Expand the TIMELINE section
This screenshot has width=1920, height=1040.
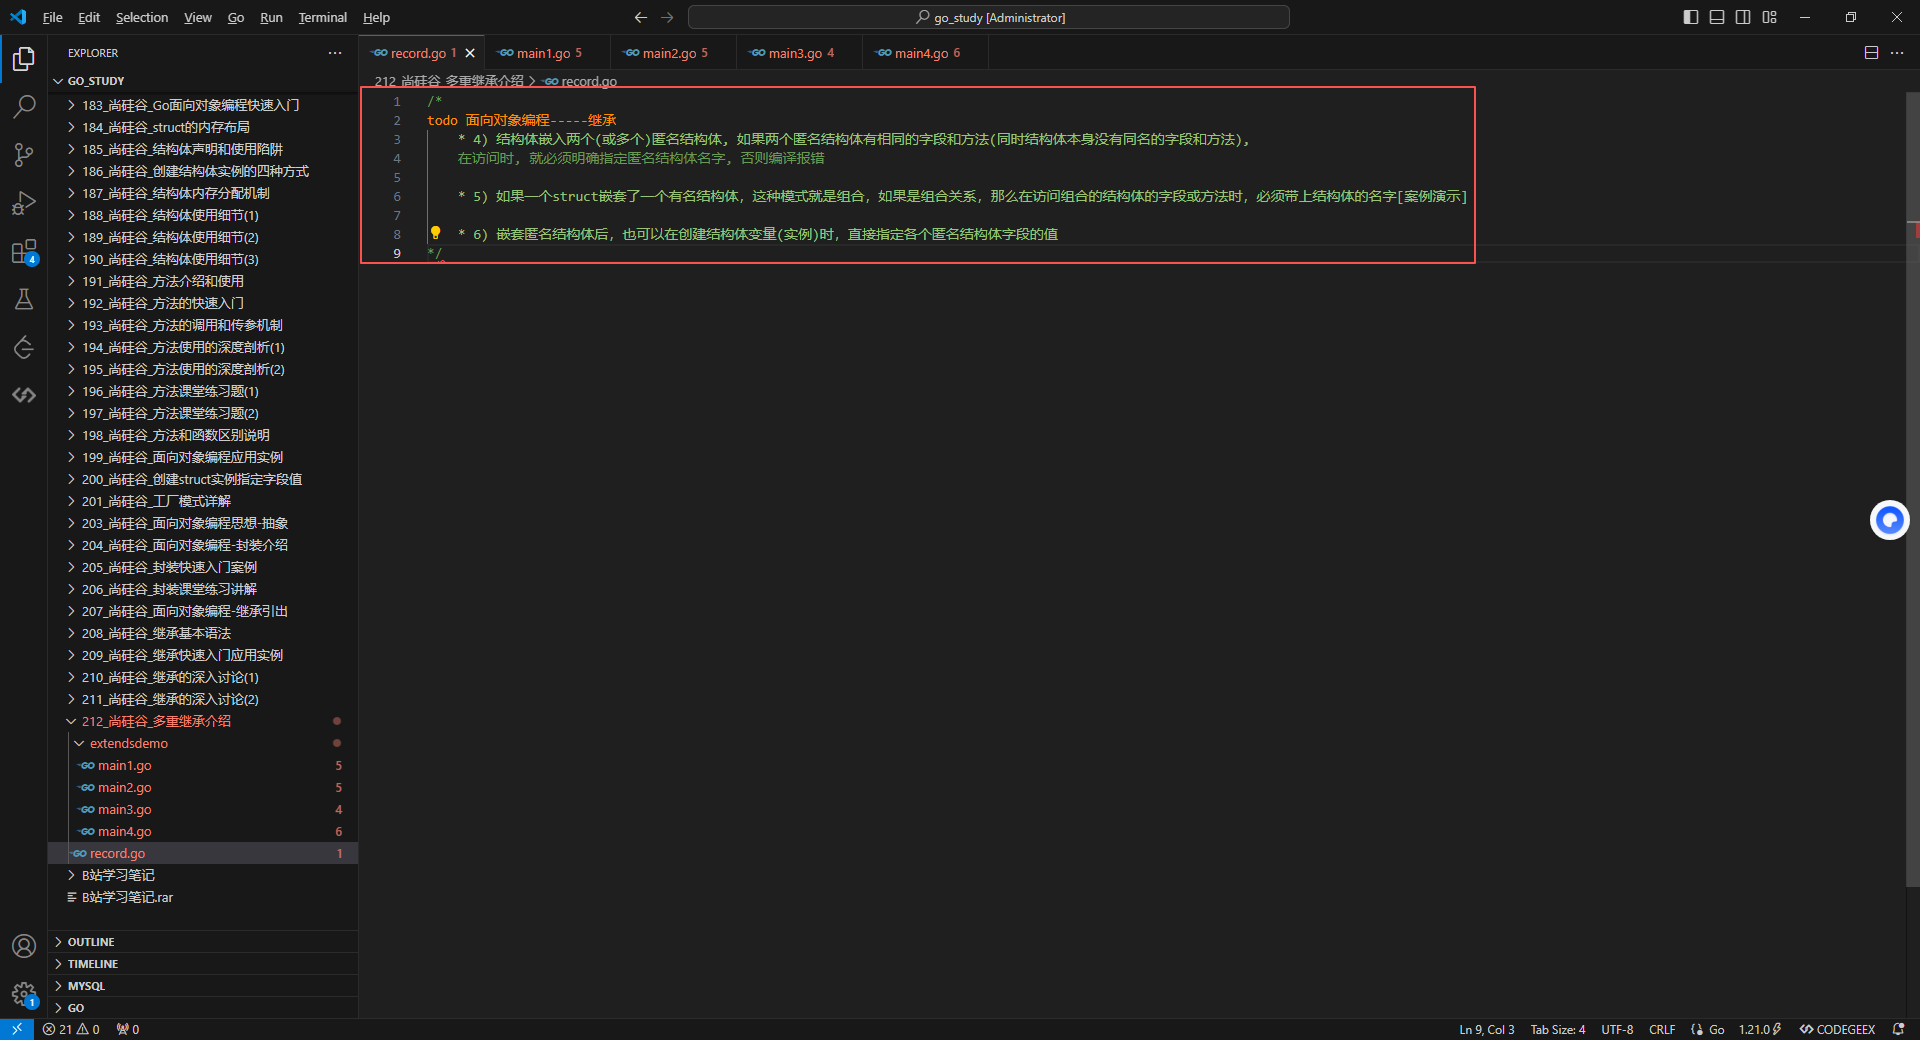[203, 964]
